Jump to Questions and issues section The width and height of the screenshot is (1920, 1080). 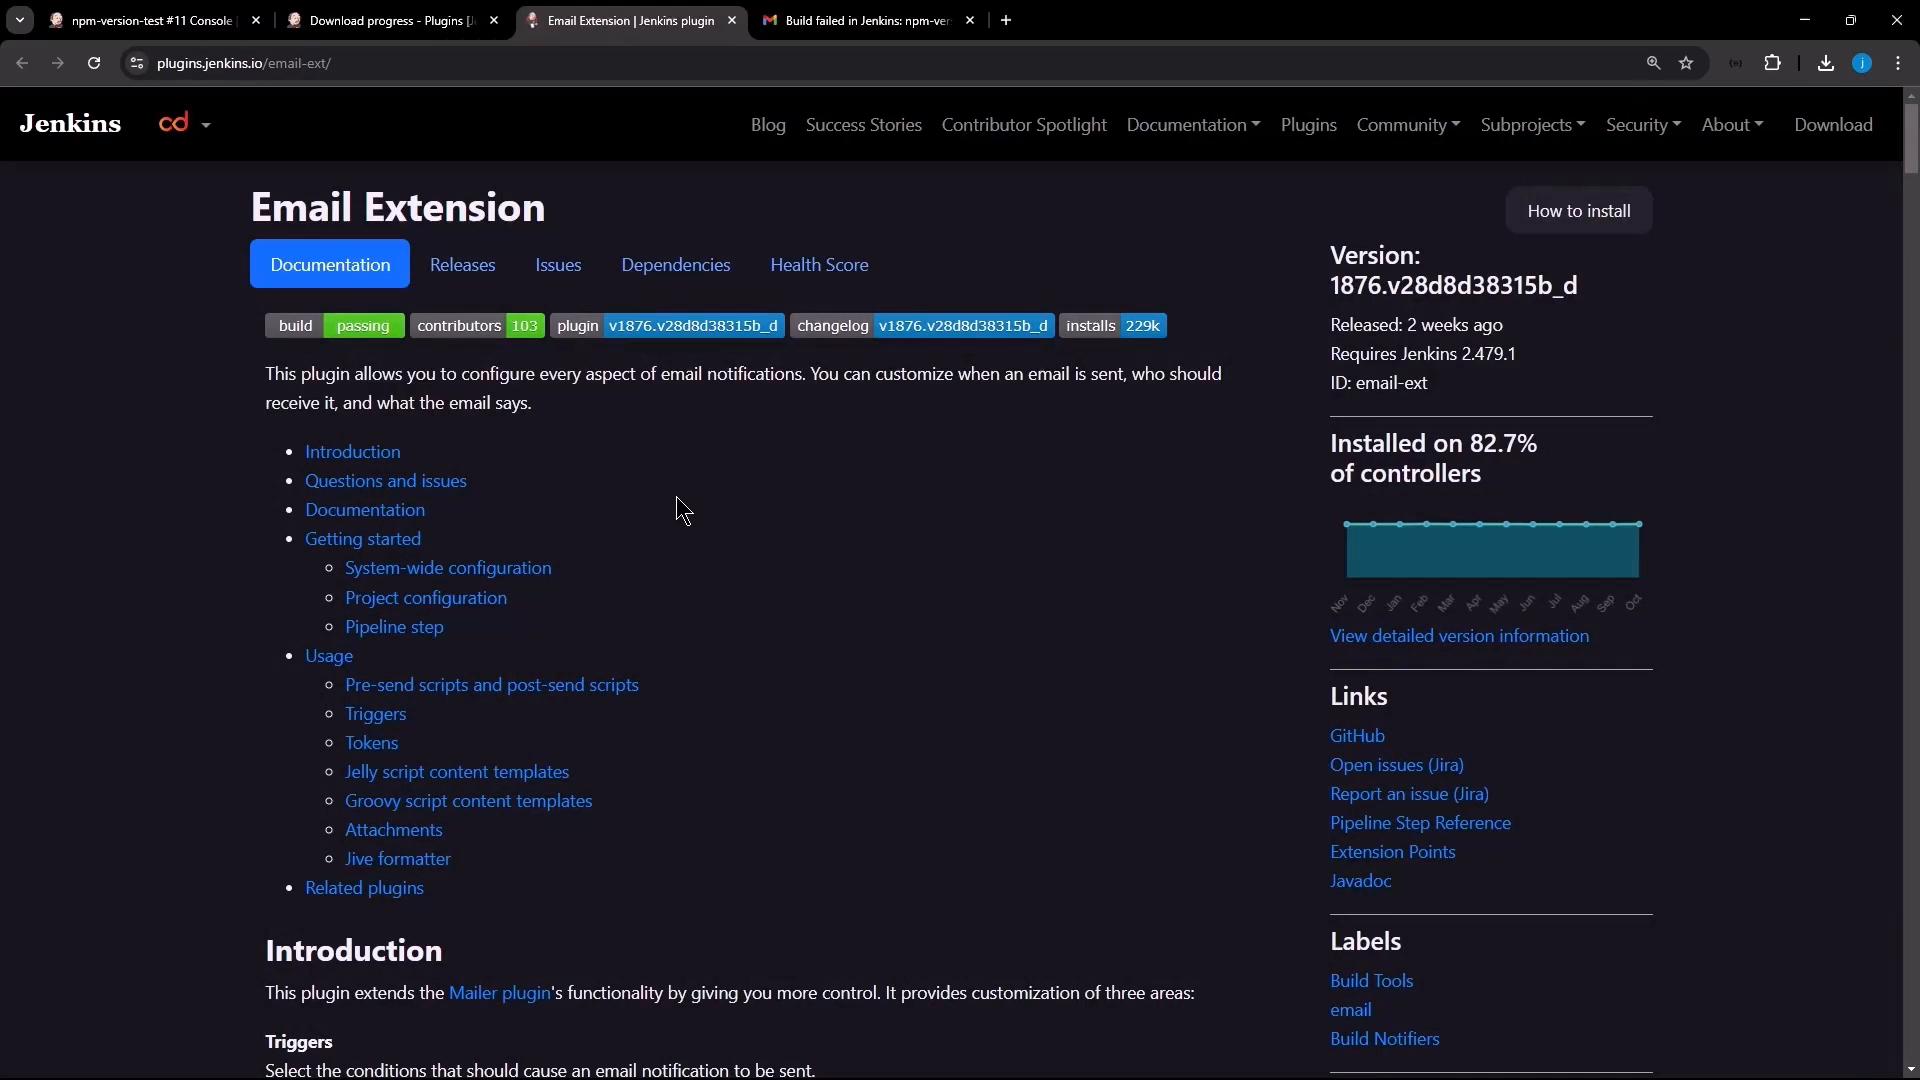point(386,481)
